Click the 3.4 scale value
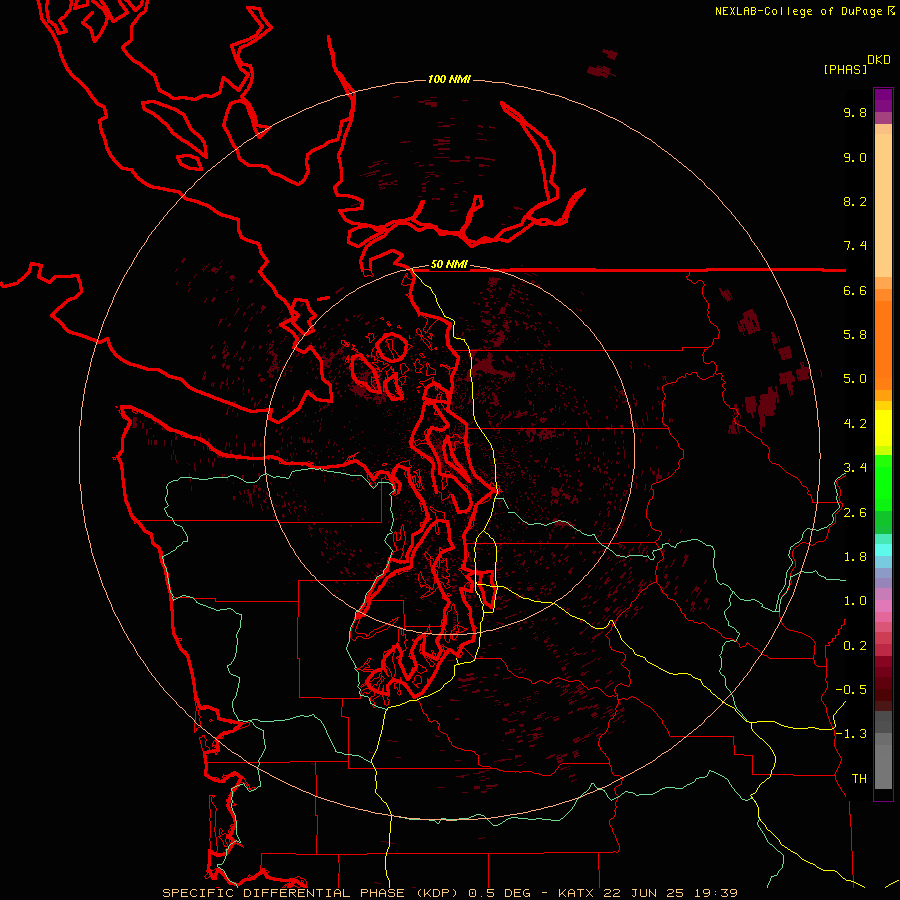 [855, 468]
